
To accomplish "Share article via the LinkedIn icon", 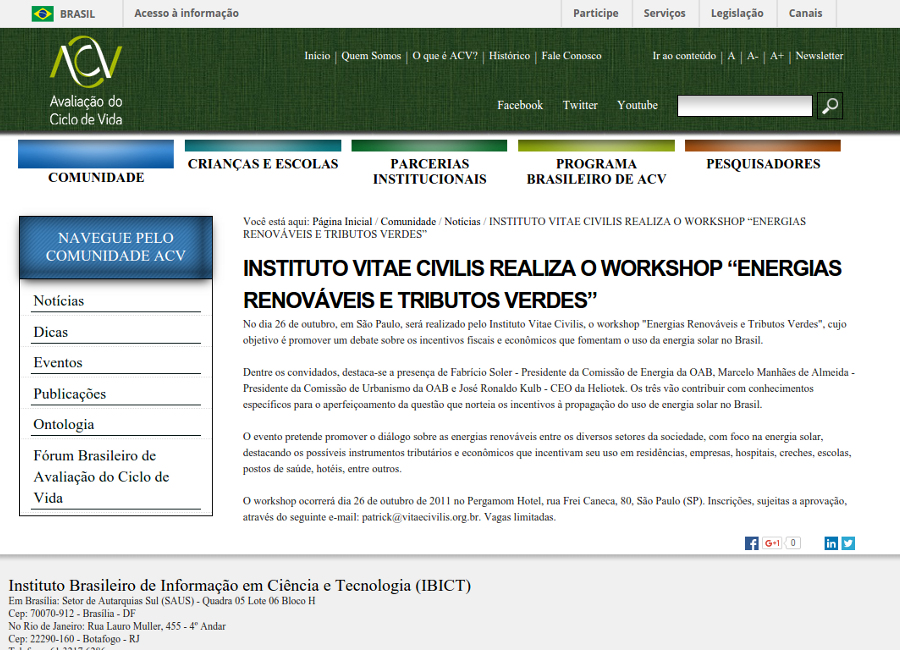I will pyautogui.click(x=831, y=543).
